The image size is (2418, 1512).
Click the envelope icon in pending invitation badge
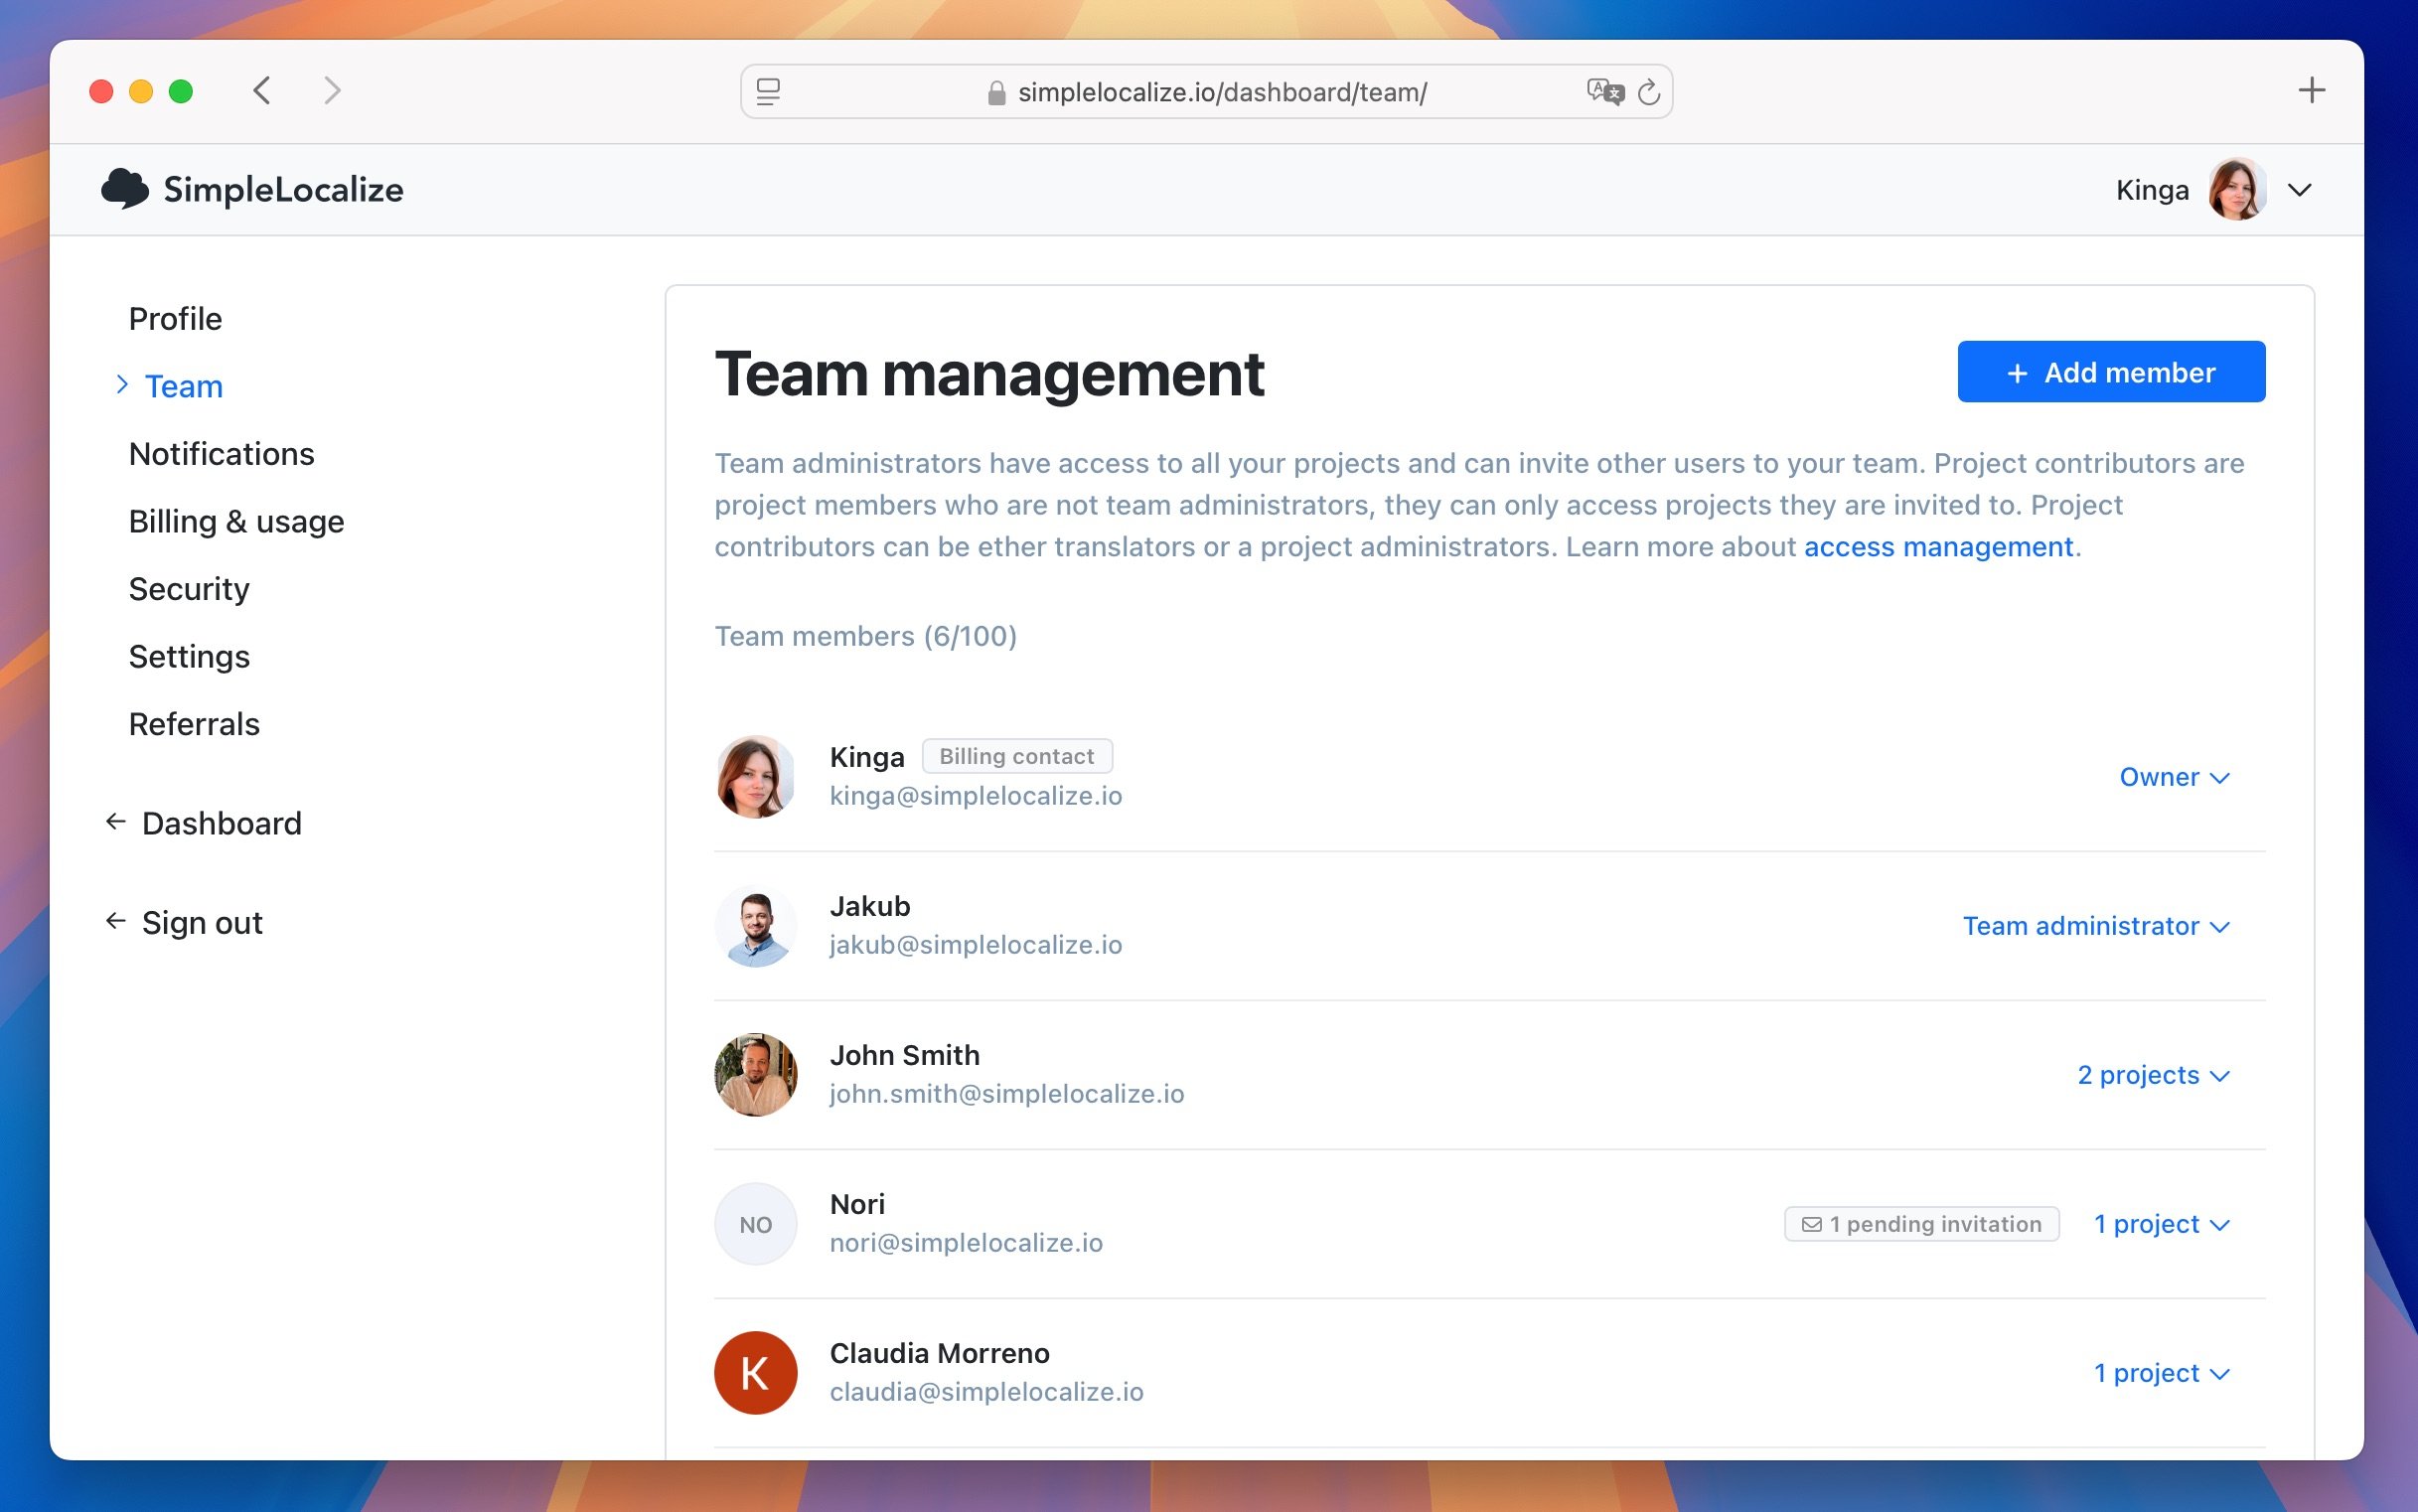tap(1811, 1224)
